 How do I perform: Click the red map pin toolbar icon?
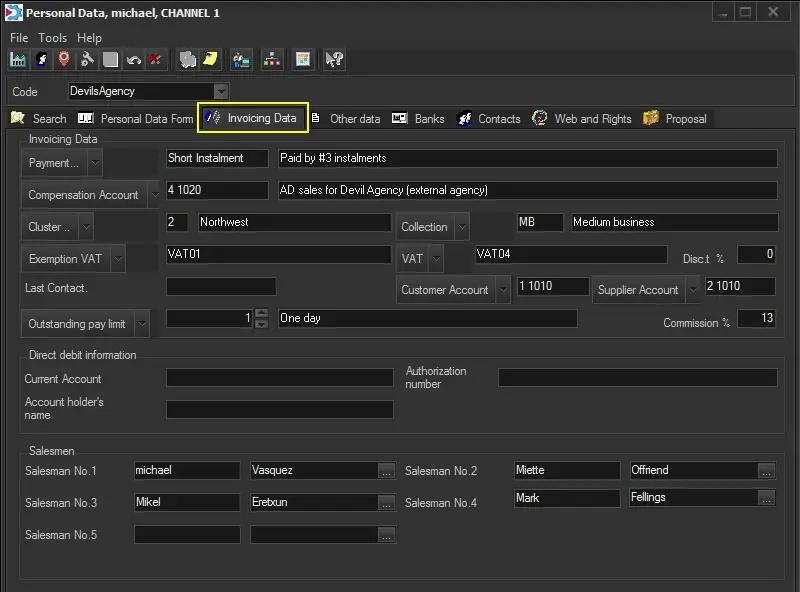click(x=64, y=60)
